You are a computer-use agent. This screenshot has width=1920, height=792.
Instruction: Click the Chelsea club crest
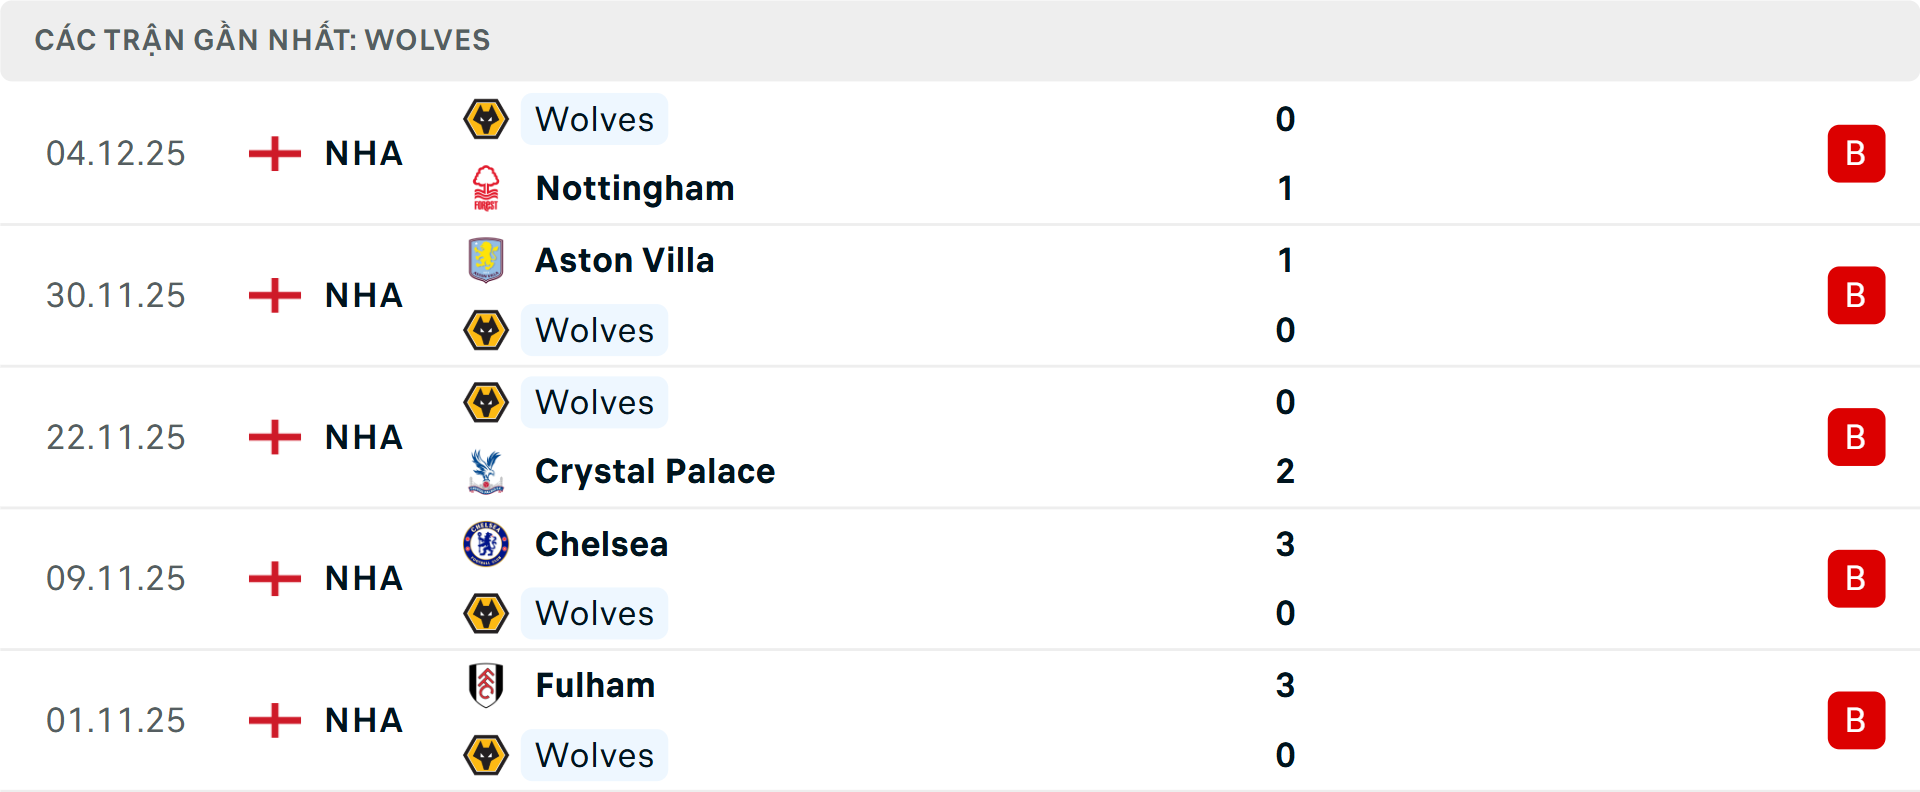[487, 545]
